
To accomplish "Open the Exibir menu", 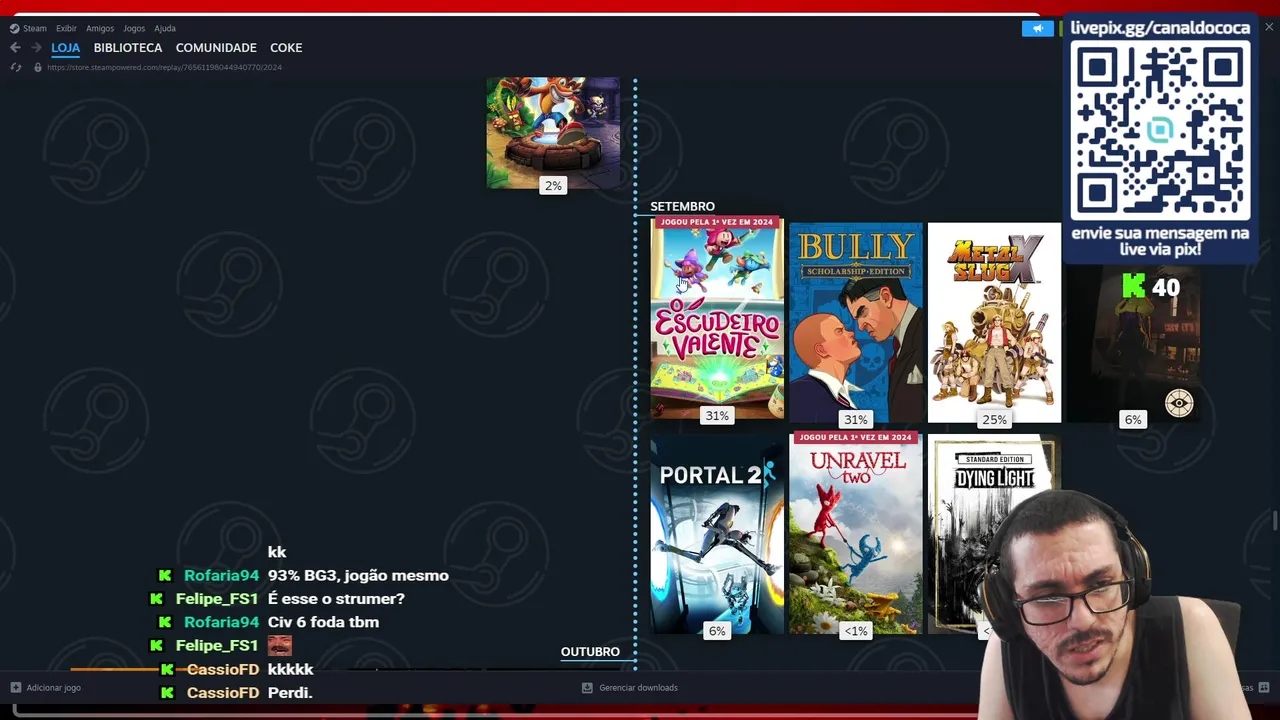I will pos(66,28).
